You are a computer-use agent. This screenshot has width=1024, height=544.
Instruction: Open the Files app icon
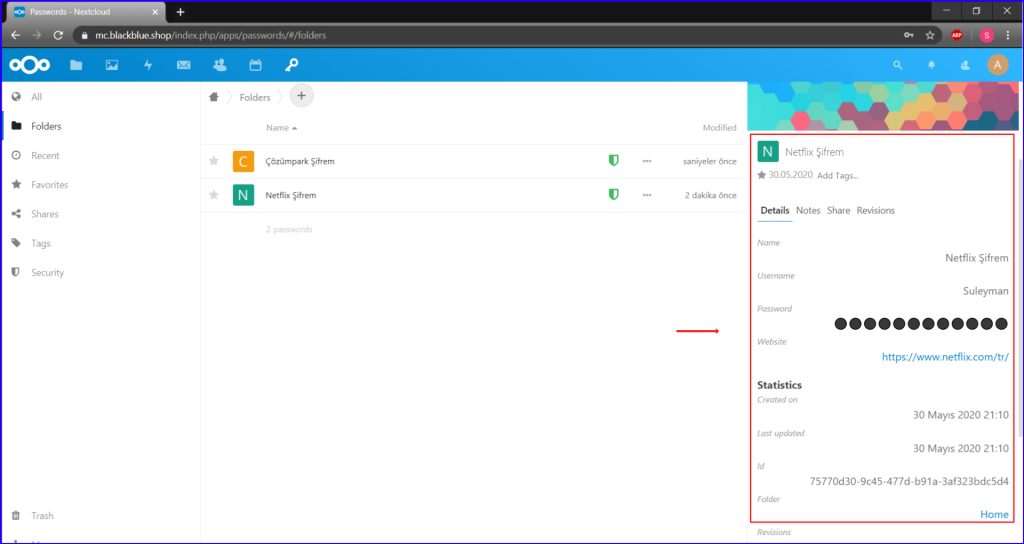pos(76,65)
